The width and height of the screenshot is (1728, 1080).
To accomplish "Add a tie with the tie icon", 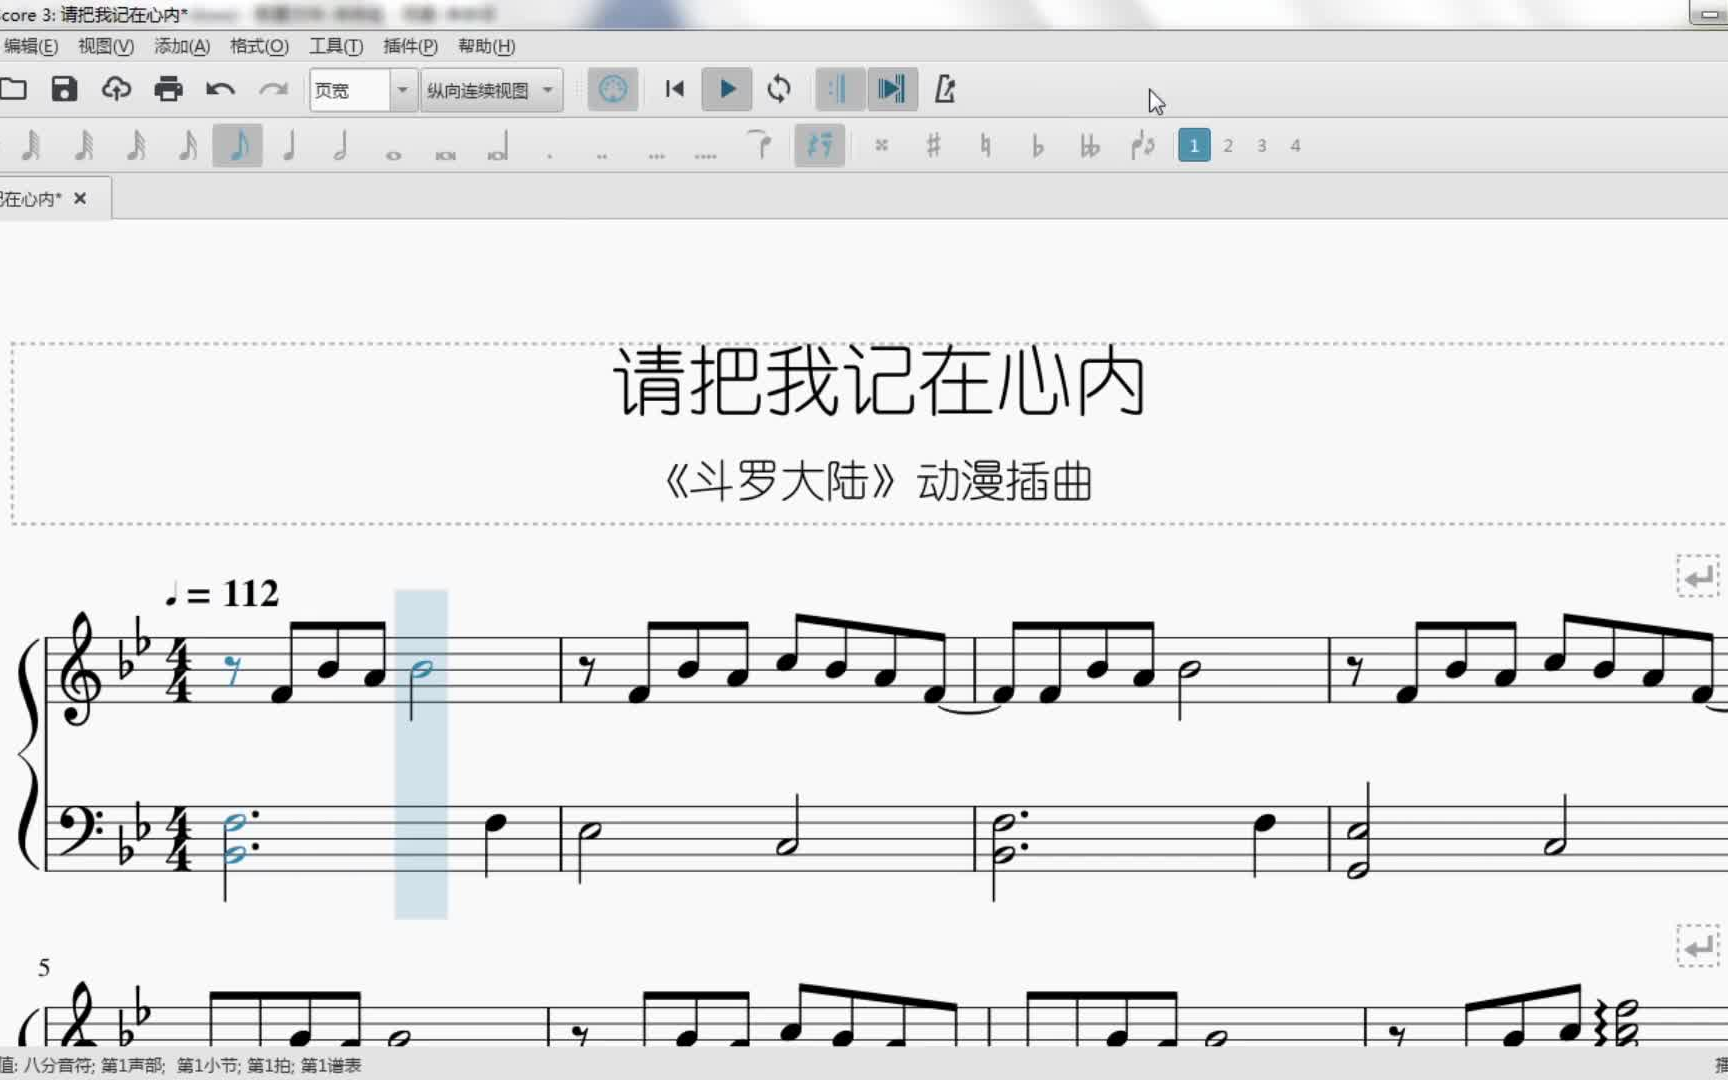I will (761, 146).
